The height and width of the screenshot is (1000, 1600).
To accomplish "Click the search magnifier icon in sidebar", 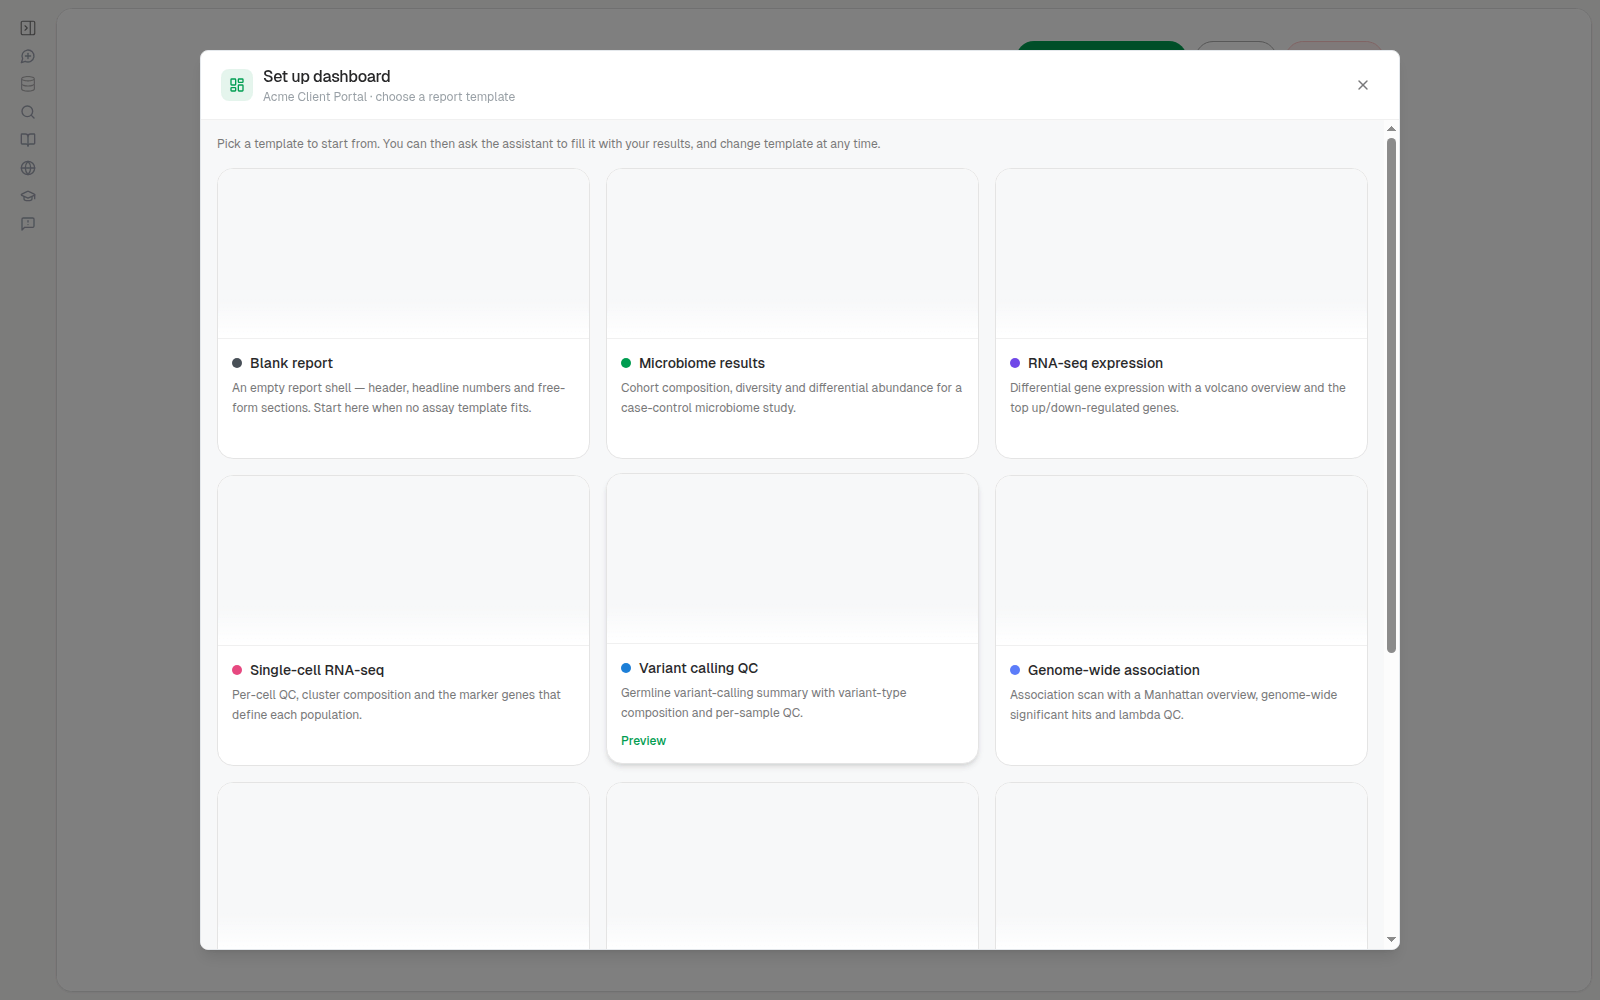I will pyautogui.click(x=28, y=112).
